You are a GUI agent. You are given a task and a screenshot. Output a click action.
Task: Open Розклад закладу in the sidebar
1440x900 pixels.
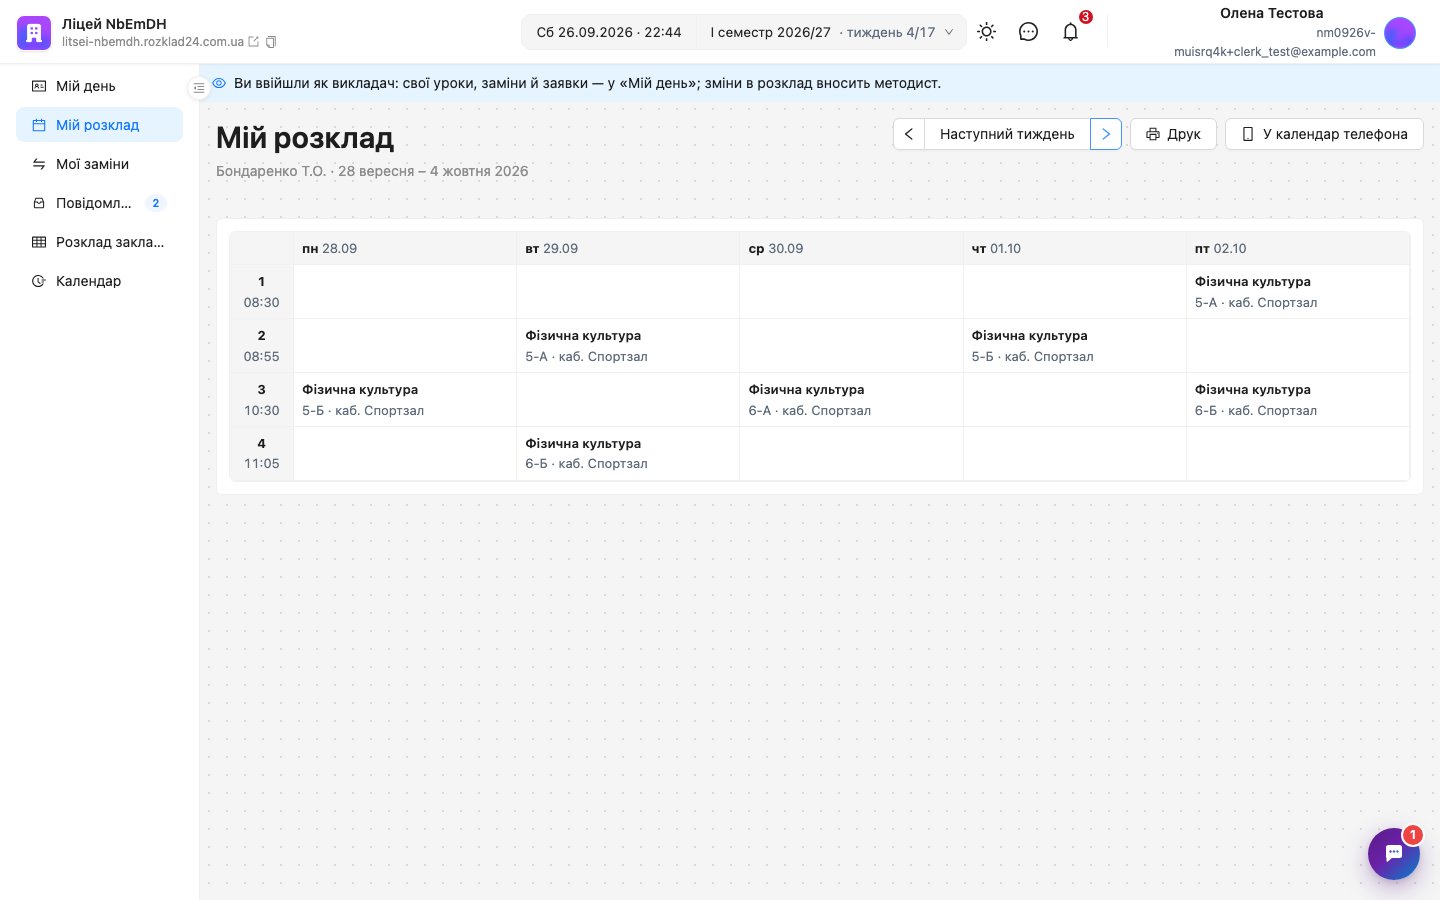pos(100,242)
